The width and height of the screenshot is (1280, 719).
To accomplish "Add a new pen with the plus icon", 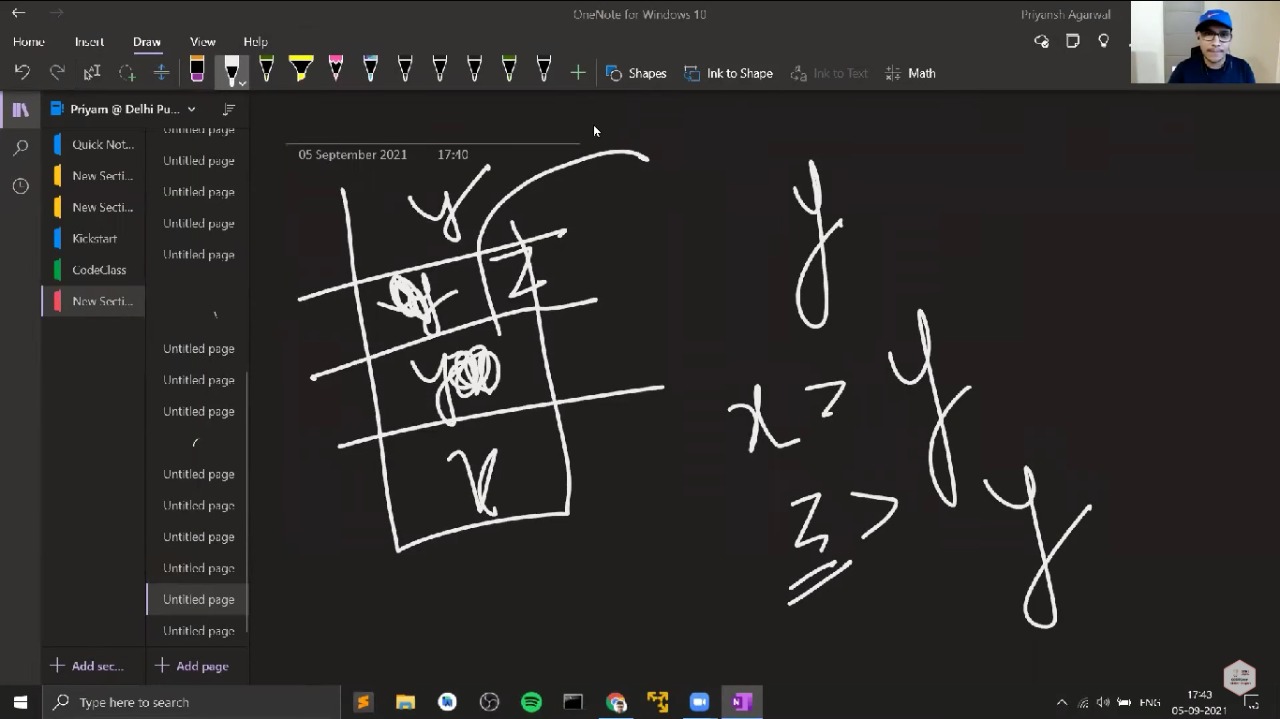I will click(578, 72).
